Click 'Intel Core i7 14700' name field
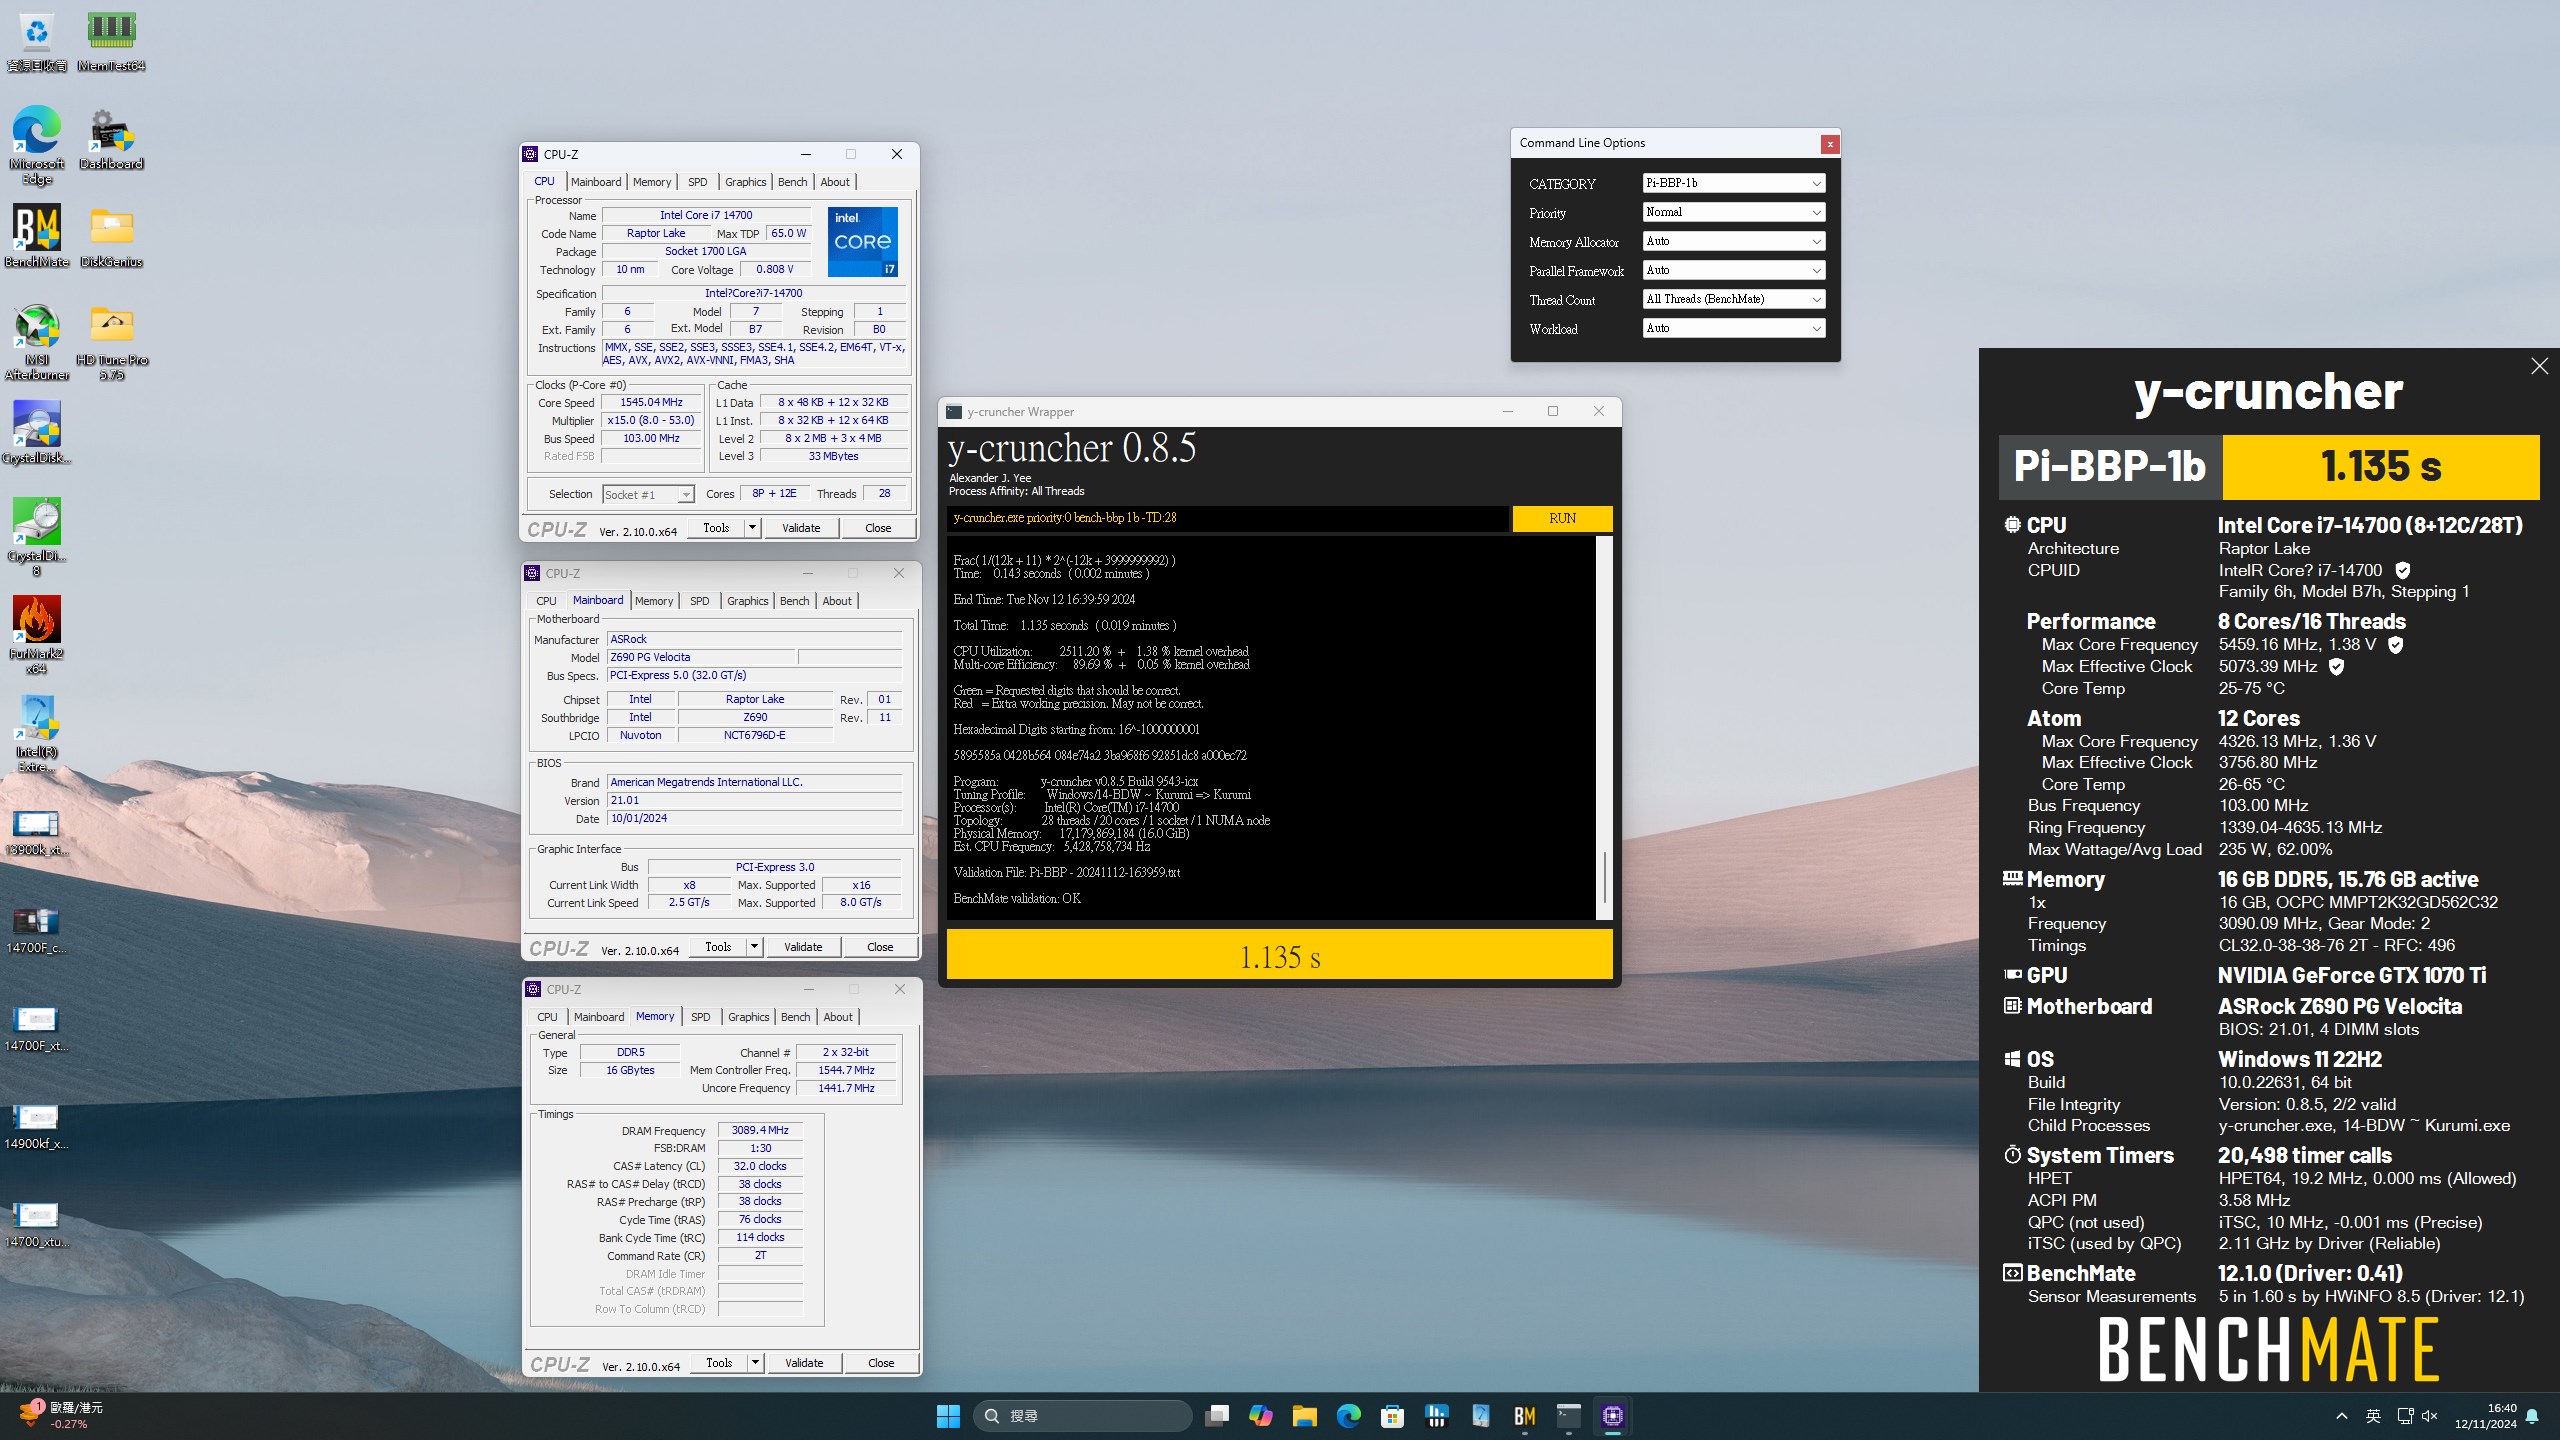The height and width of the screenshot is (1440, 2560). (706, 215)
